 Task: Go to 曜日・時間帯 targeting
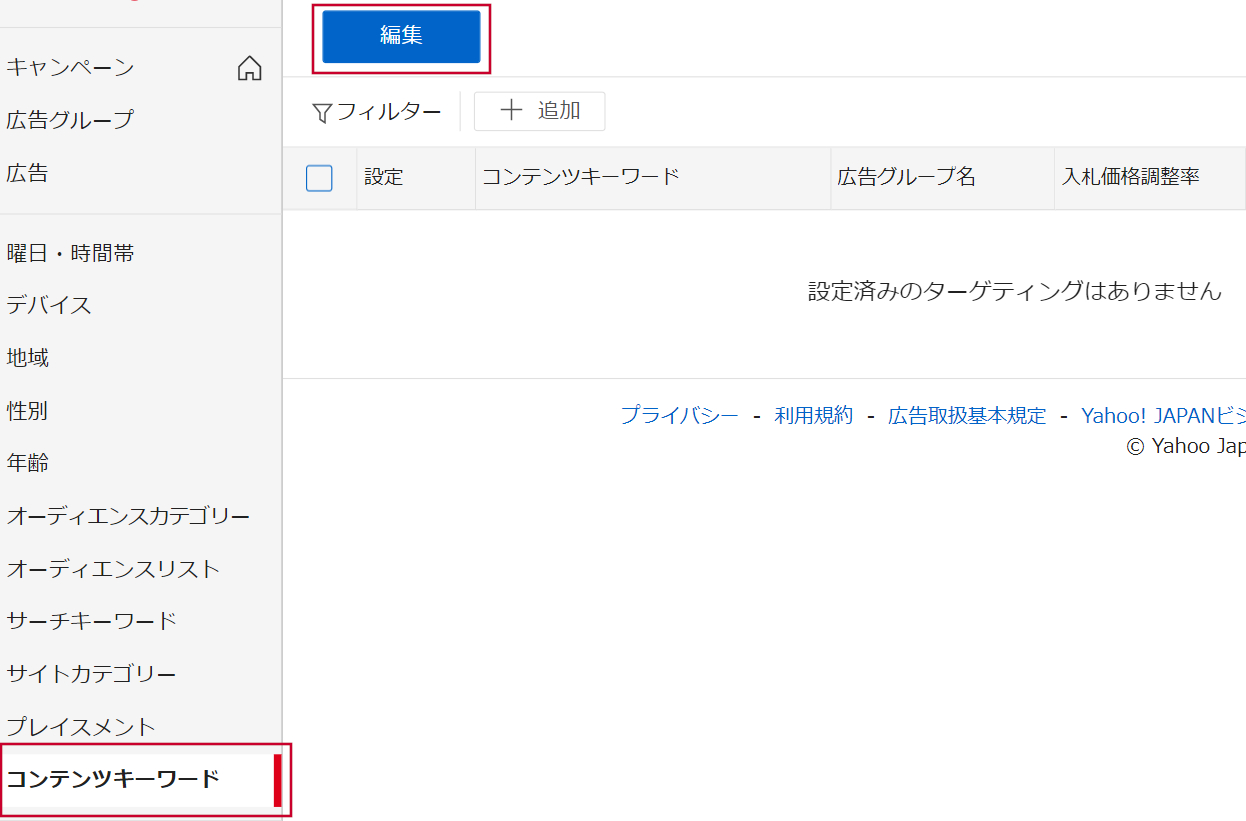(x=71, y=254)
